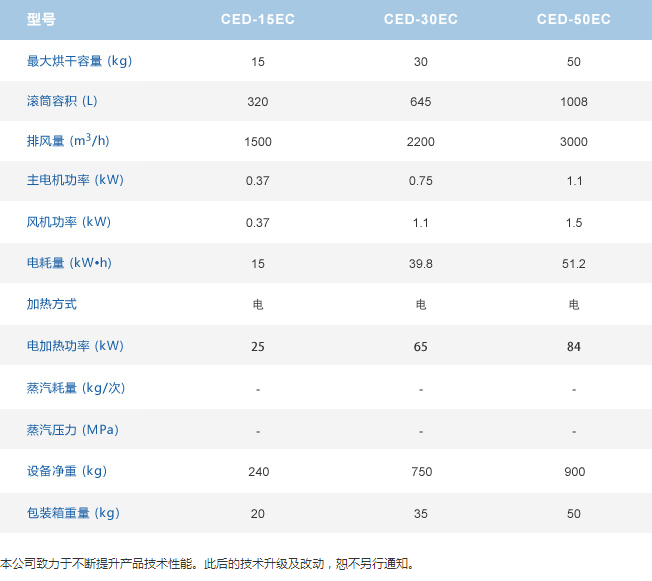Select the 最大烘干容量 (kg) row label
This screenshot has width=652, height=581.
click(79, 61)
